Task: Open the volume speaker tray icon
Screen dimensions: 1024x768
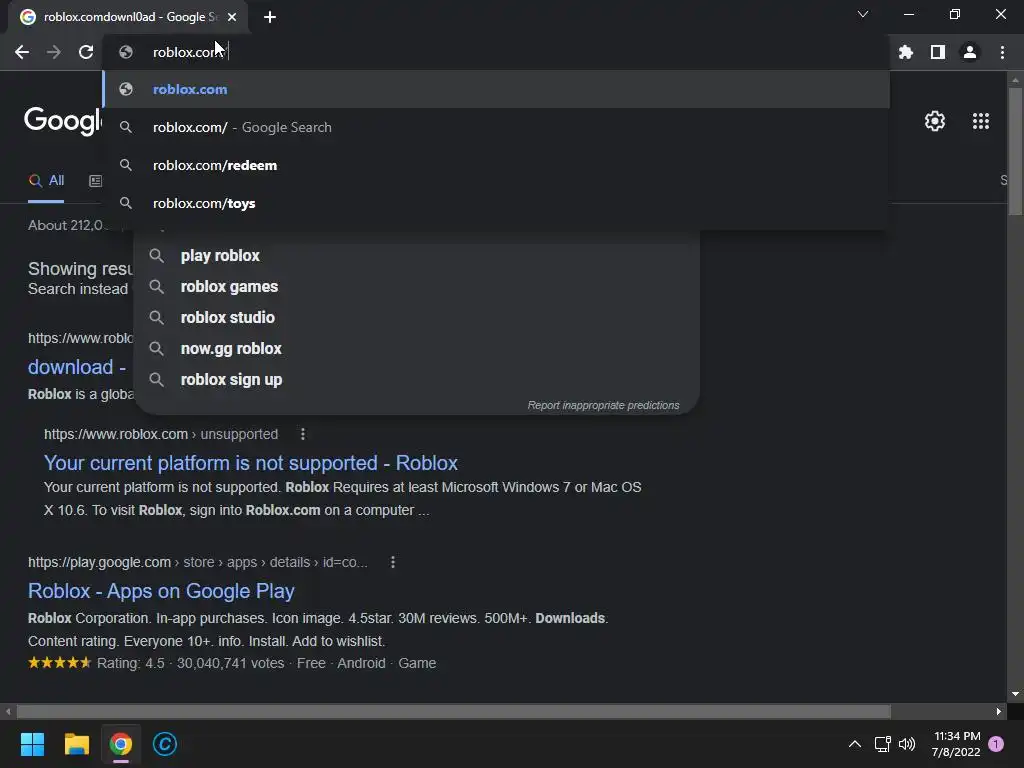Action: [907, 744]
